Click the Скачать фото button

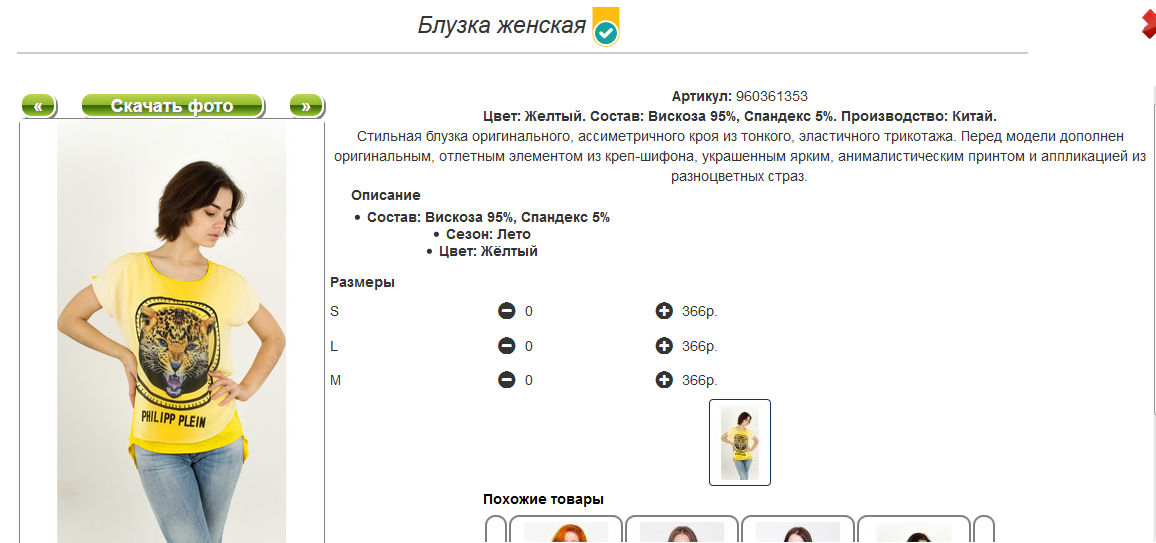pos(172,106)
